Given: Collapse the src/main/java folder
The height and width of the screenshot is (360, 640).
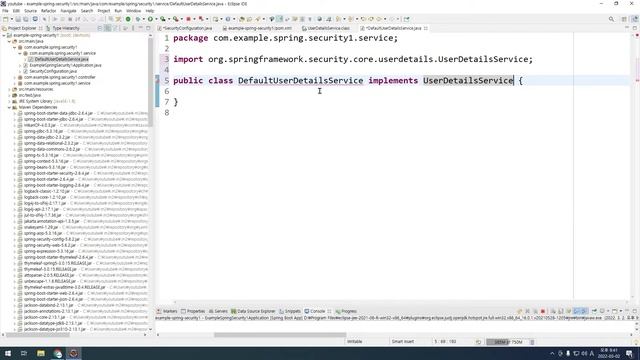Looking at the screenshot, I should coord(9,41).
